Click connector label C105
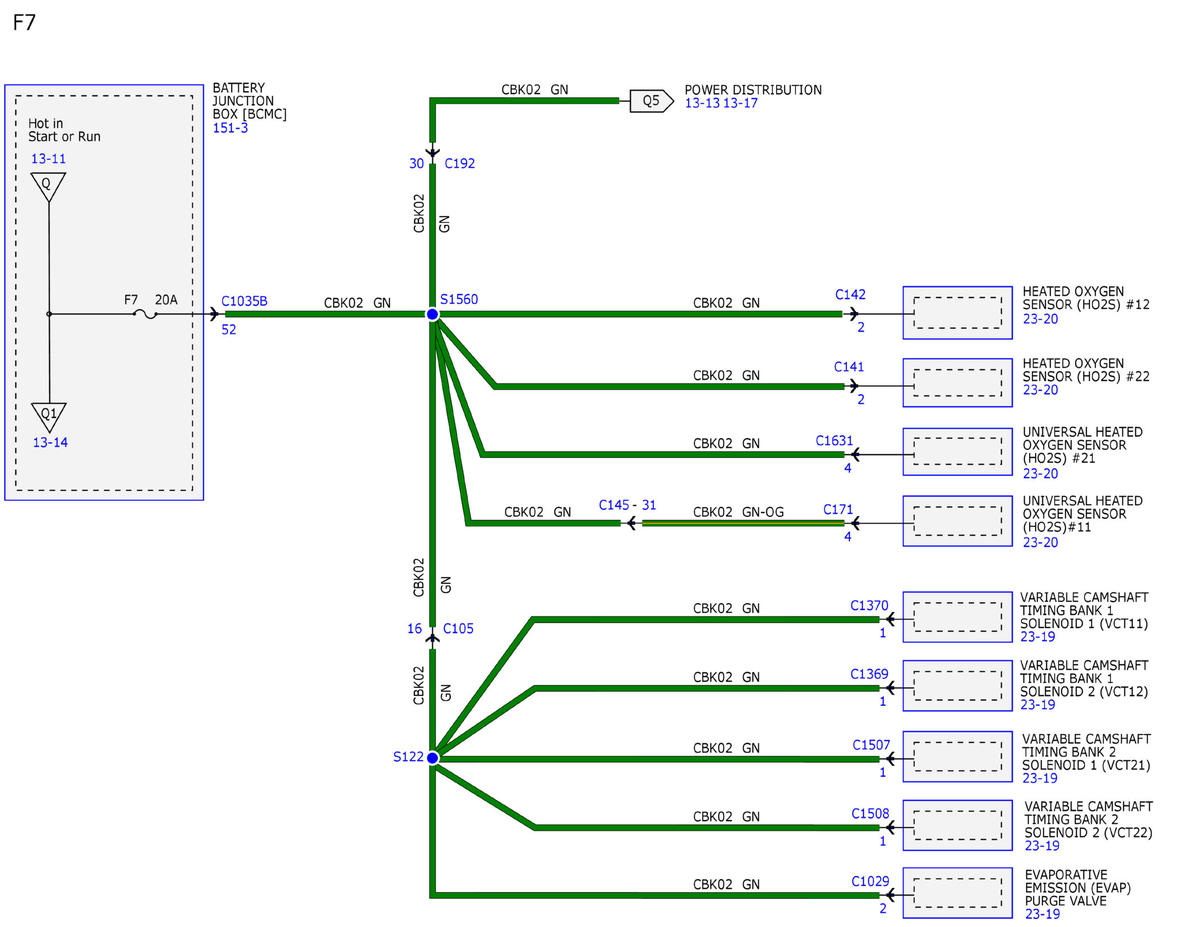The width and height of the screenshot is (1200, 927). (x=459, y=629)
